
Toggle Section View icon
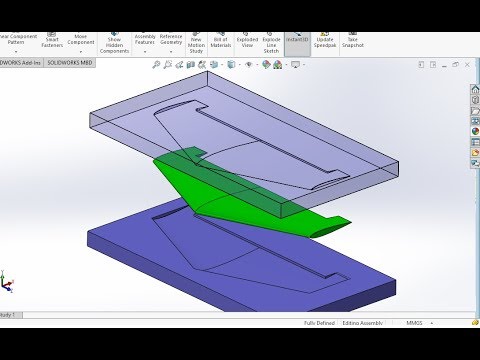(191, 65)
